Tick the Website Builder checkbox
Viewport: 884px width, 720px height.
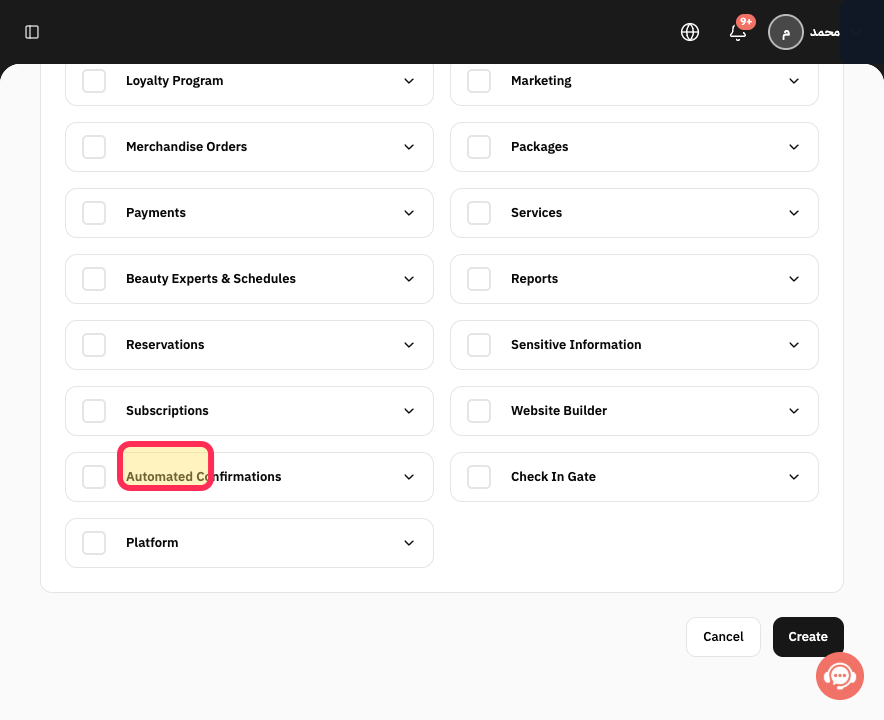point(479,411)
